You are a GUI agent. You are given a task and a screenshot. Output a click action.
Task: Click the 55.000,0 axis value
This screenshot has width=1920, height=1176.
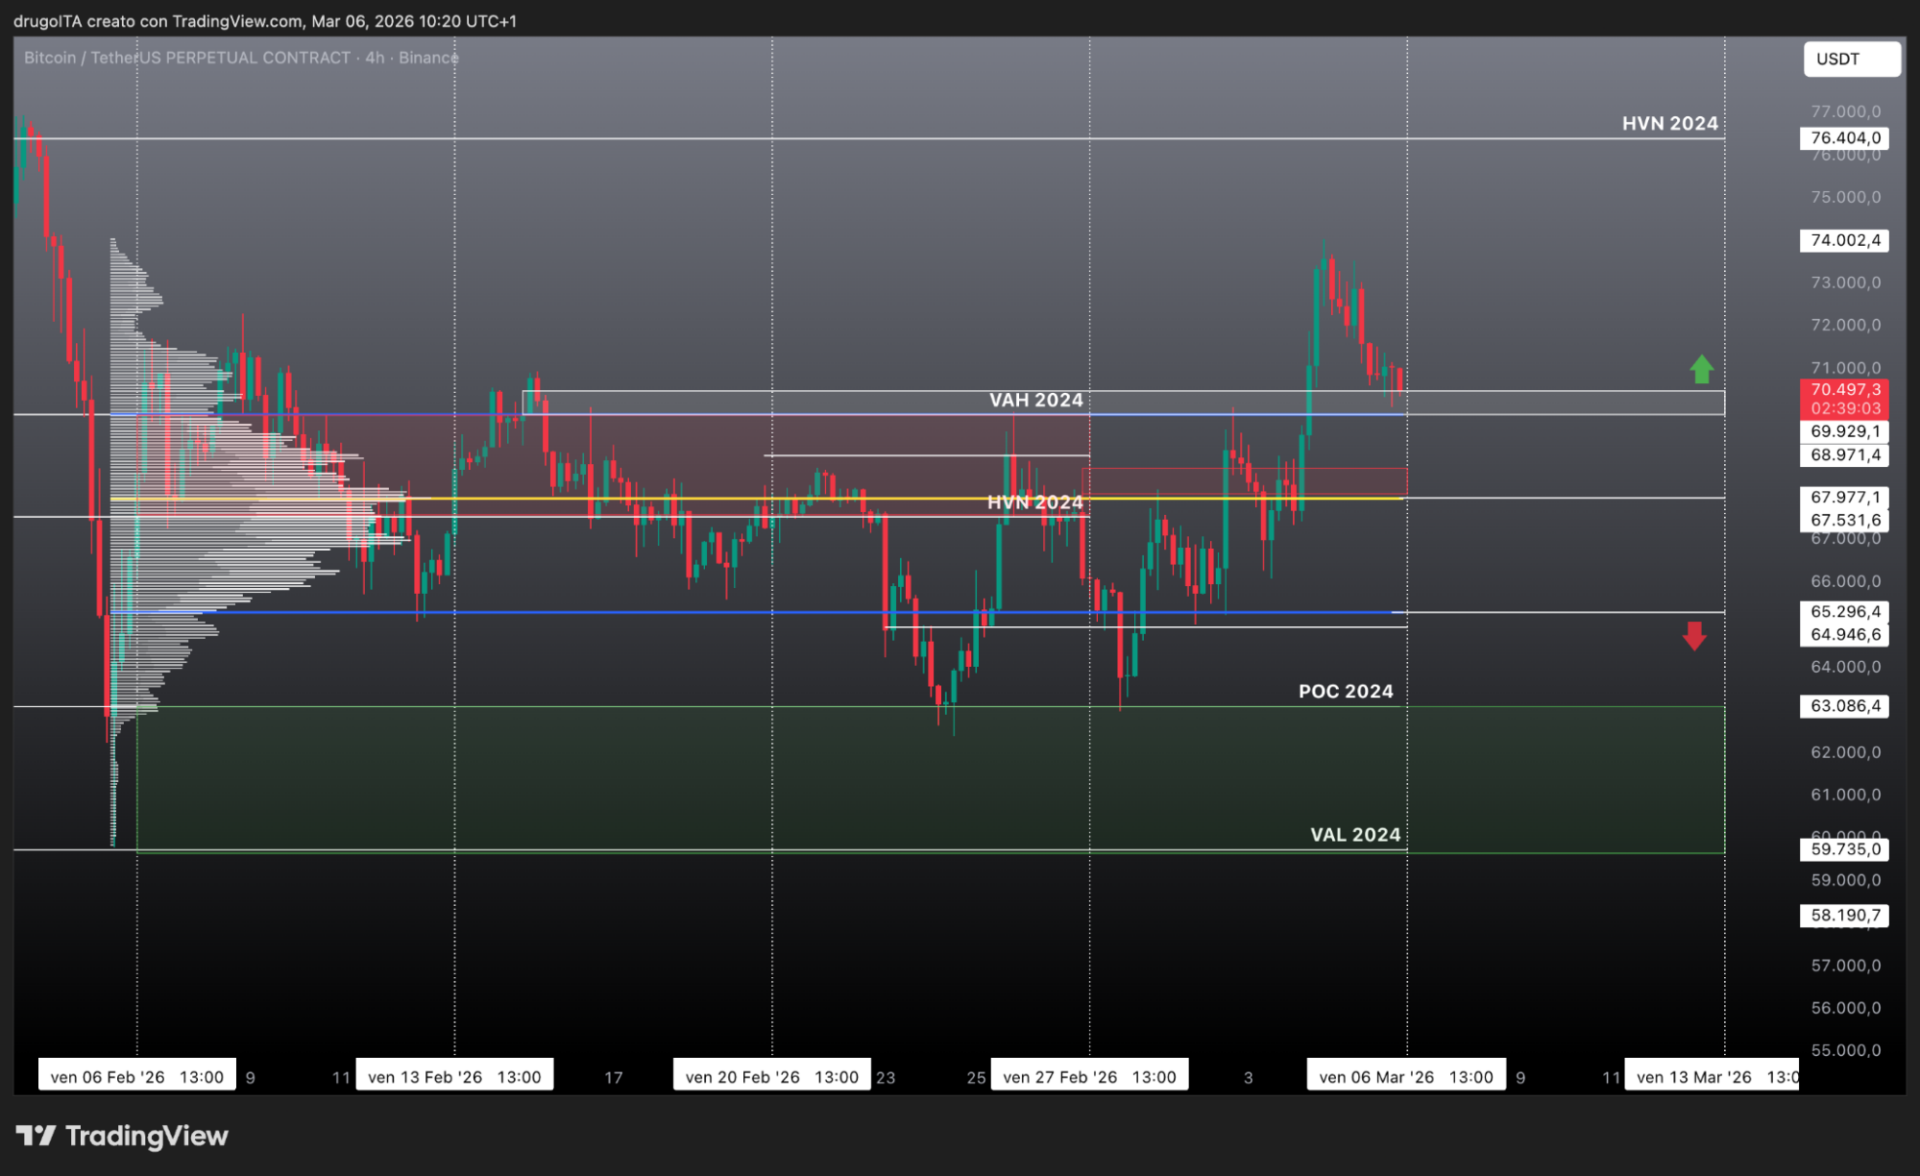(x=1846, y=1050)
